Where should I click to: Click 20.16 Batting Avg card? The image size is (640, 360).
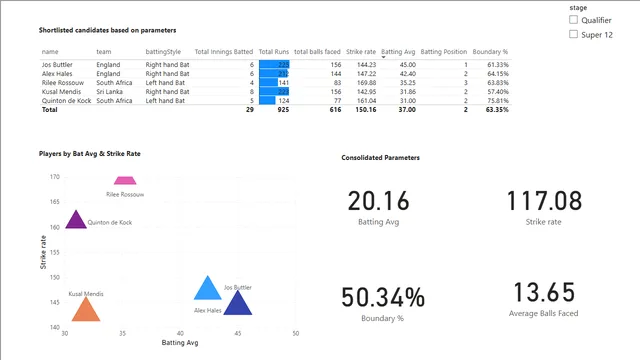pyautogui.click(x=378, y=207)
